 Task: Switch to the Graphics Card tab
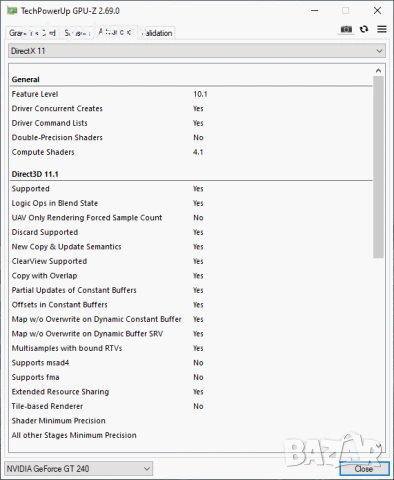(32, 33)
